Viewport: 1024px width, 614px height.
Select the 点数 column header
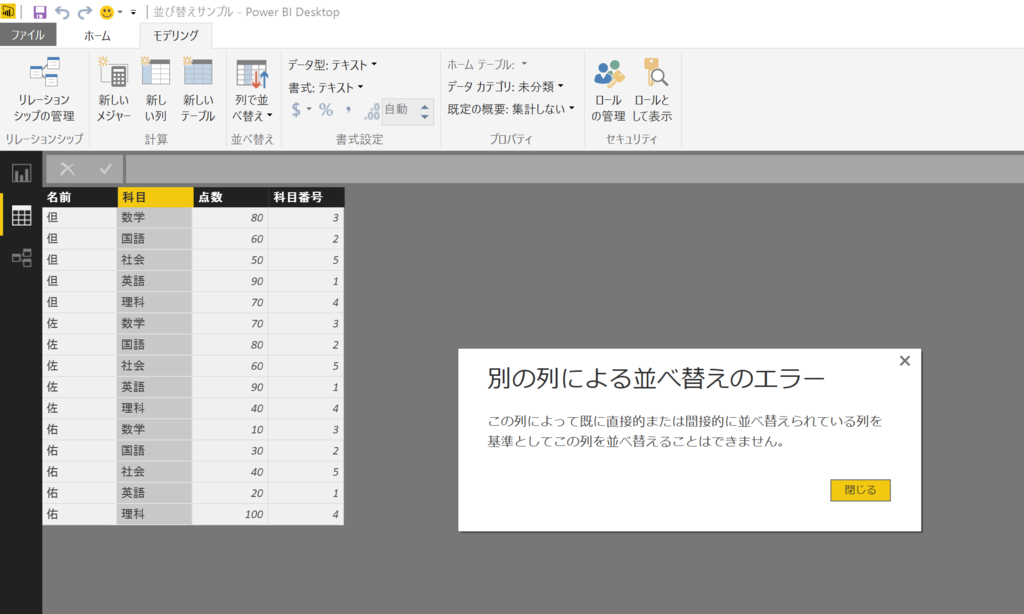pyautogui.click(x=231, y=197)
